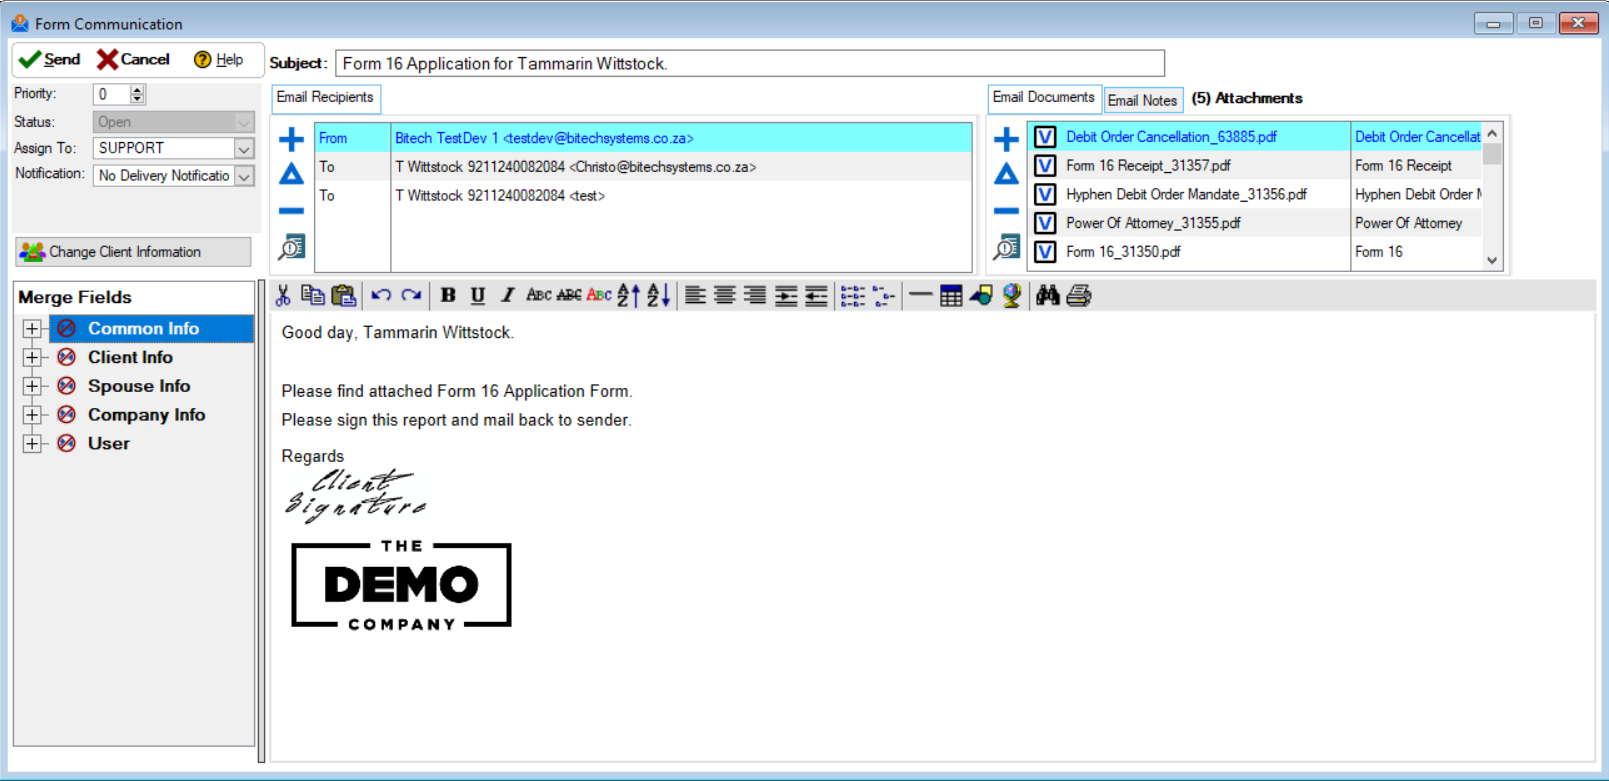The image size is (1609, 781).
Task: Click the Send button
Action: pyautogui.click(x=50, y=60)
